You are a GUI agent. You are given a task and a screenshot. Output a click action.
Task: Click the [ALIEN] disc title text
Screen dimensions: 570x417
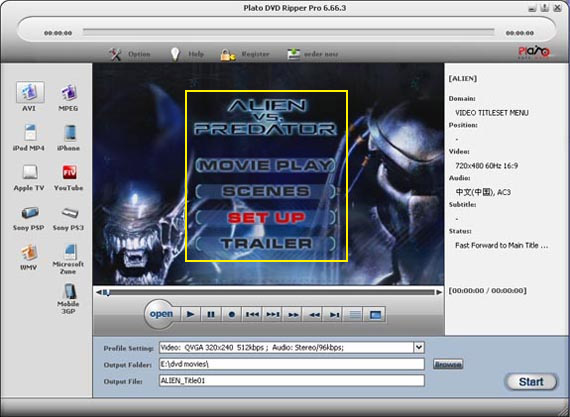tap(463, 79)
